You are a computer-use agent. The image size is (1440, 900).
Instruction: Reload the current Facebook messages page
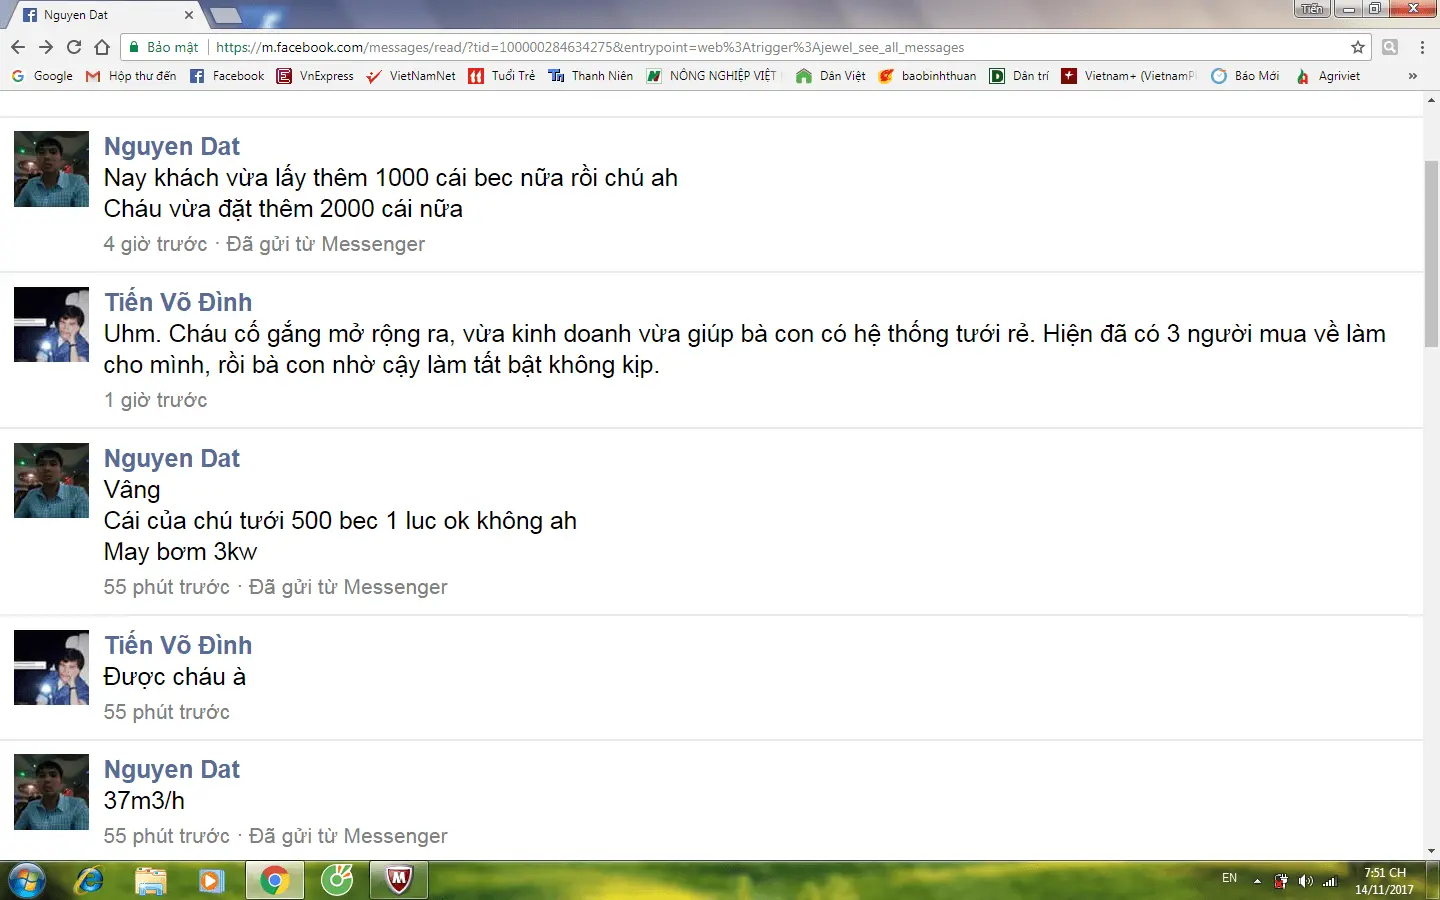point(73,46)
